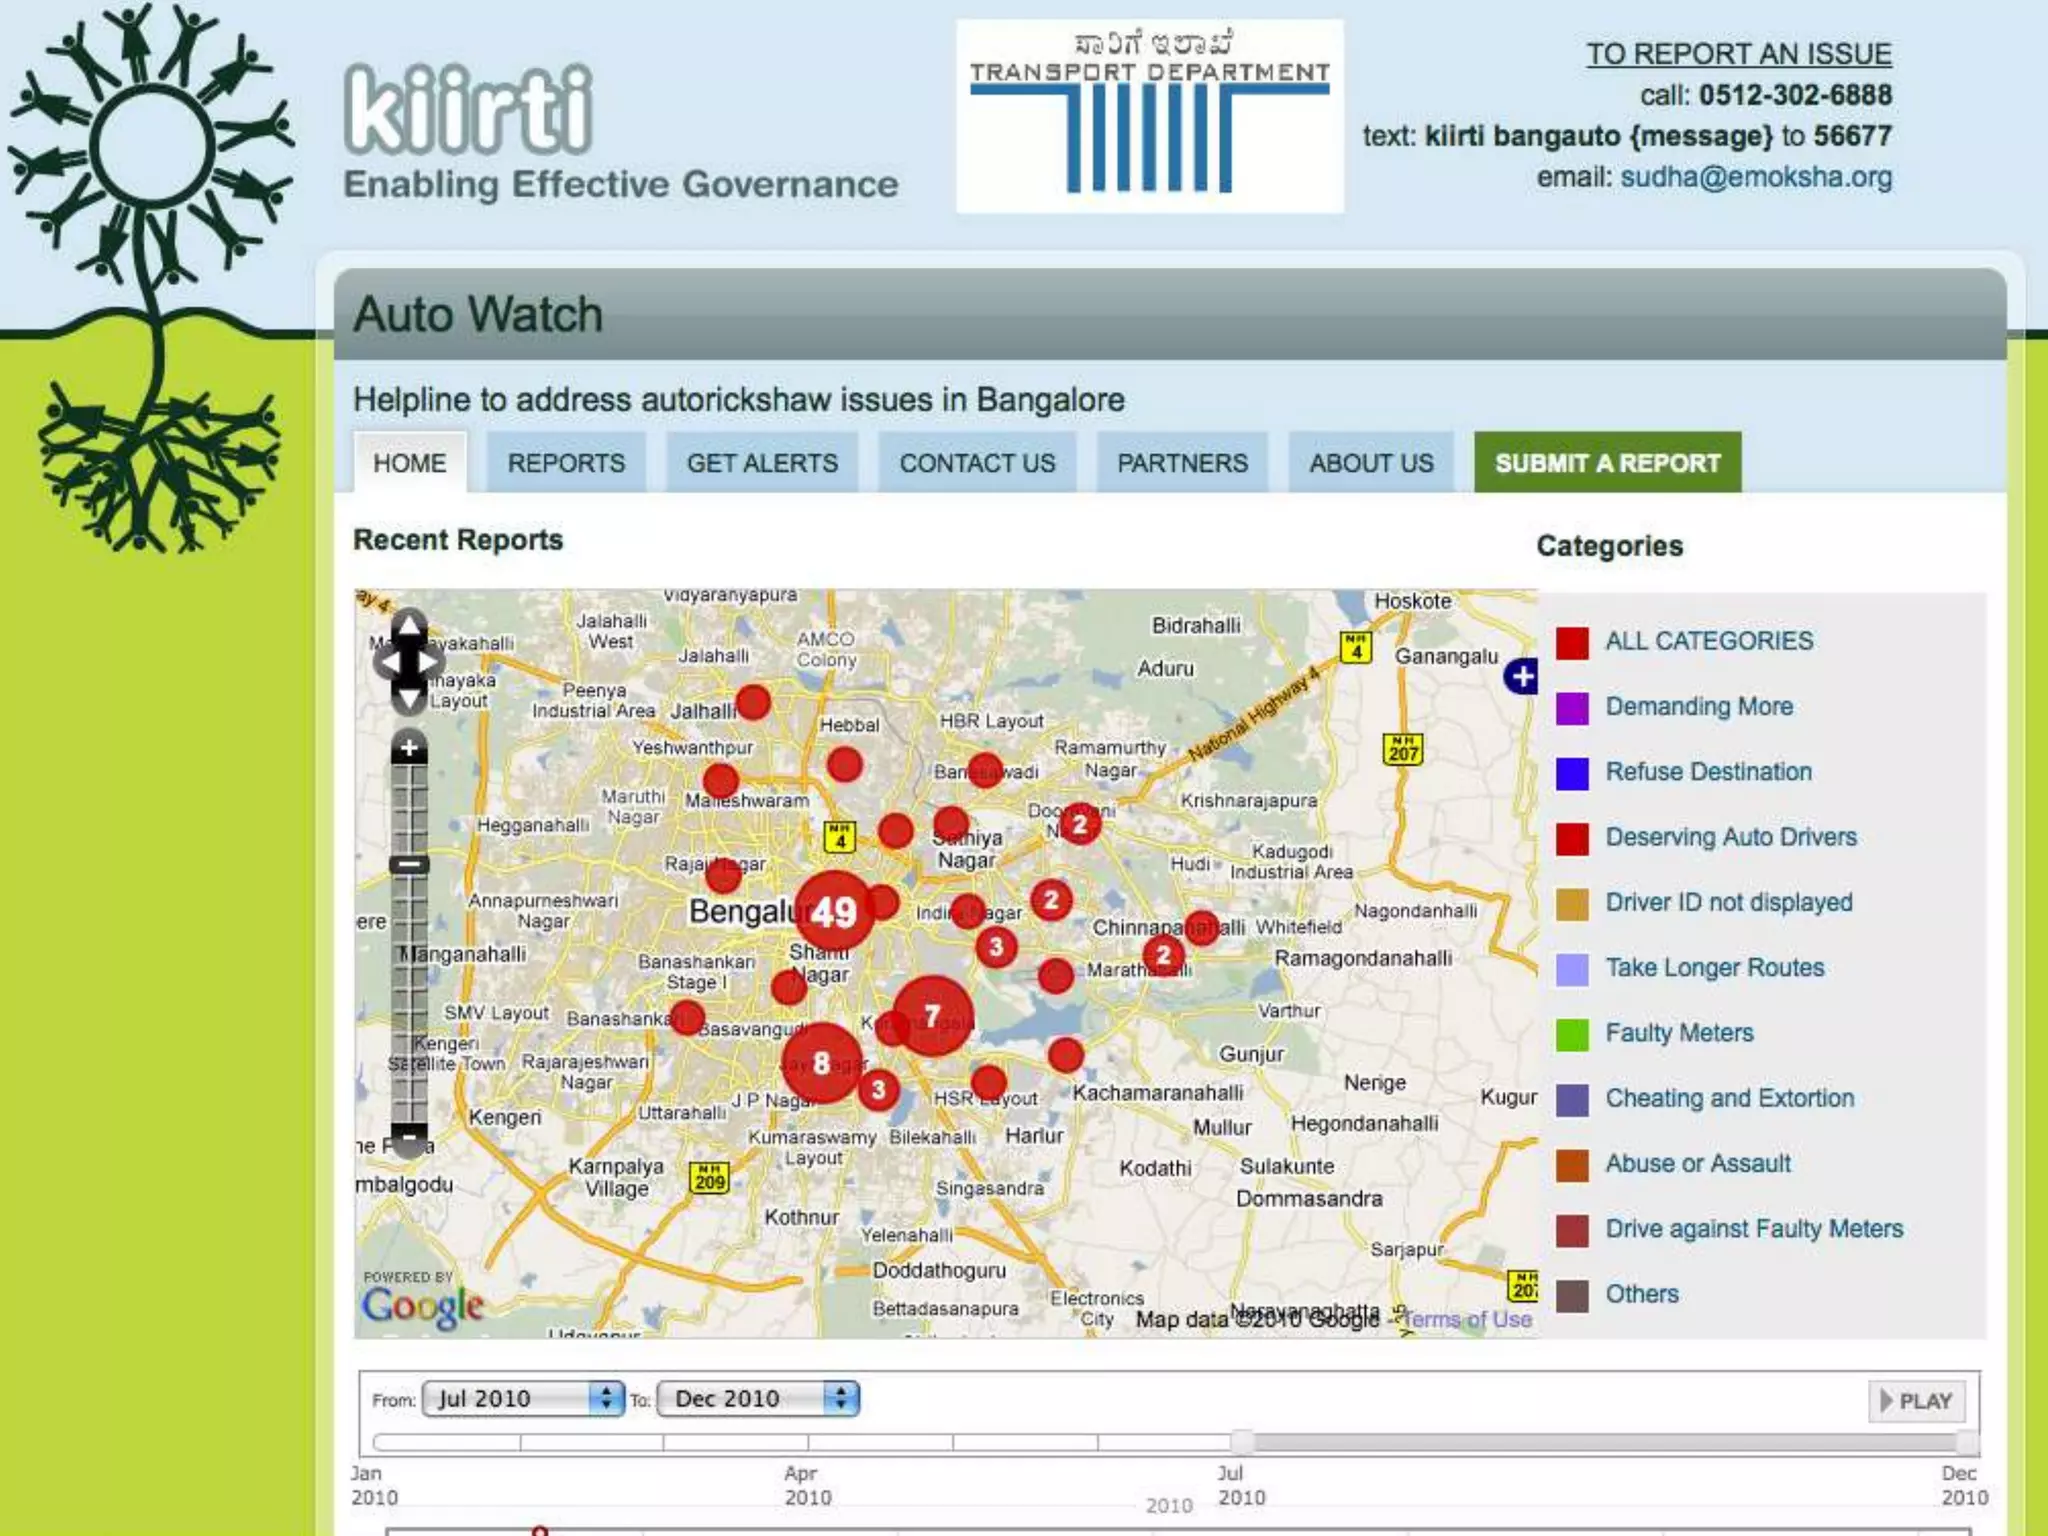
Task: Filter by Demanding More category
Action: [x=1698, y=706]
